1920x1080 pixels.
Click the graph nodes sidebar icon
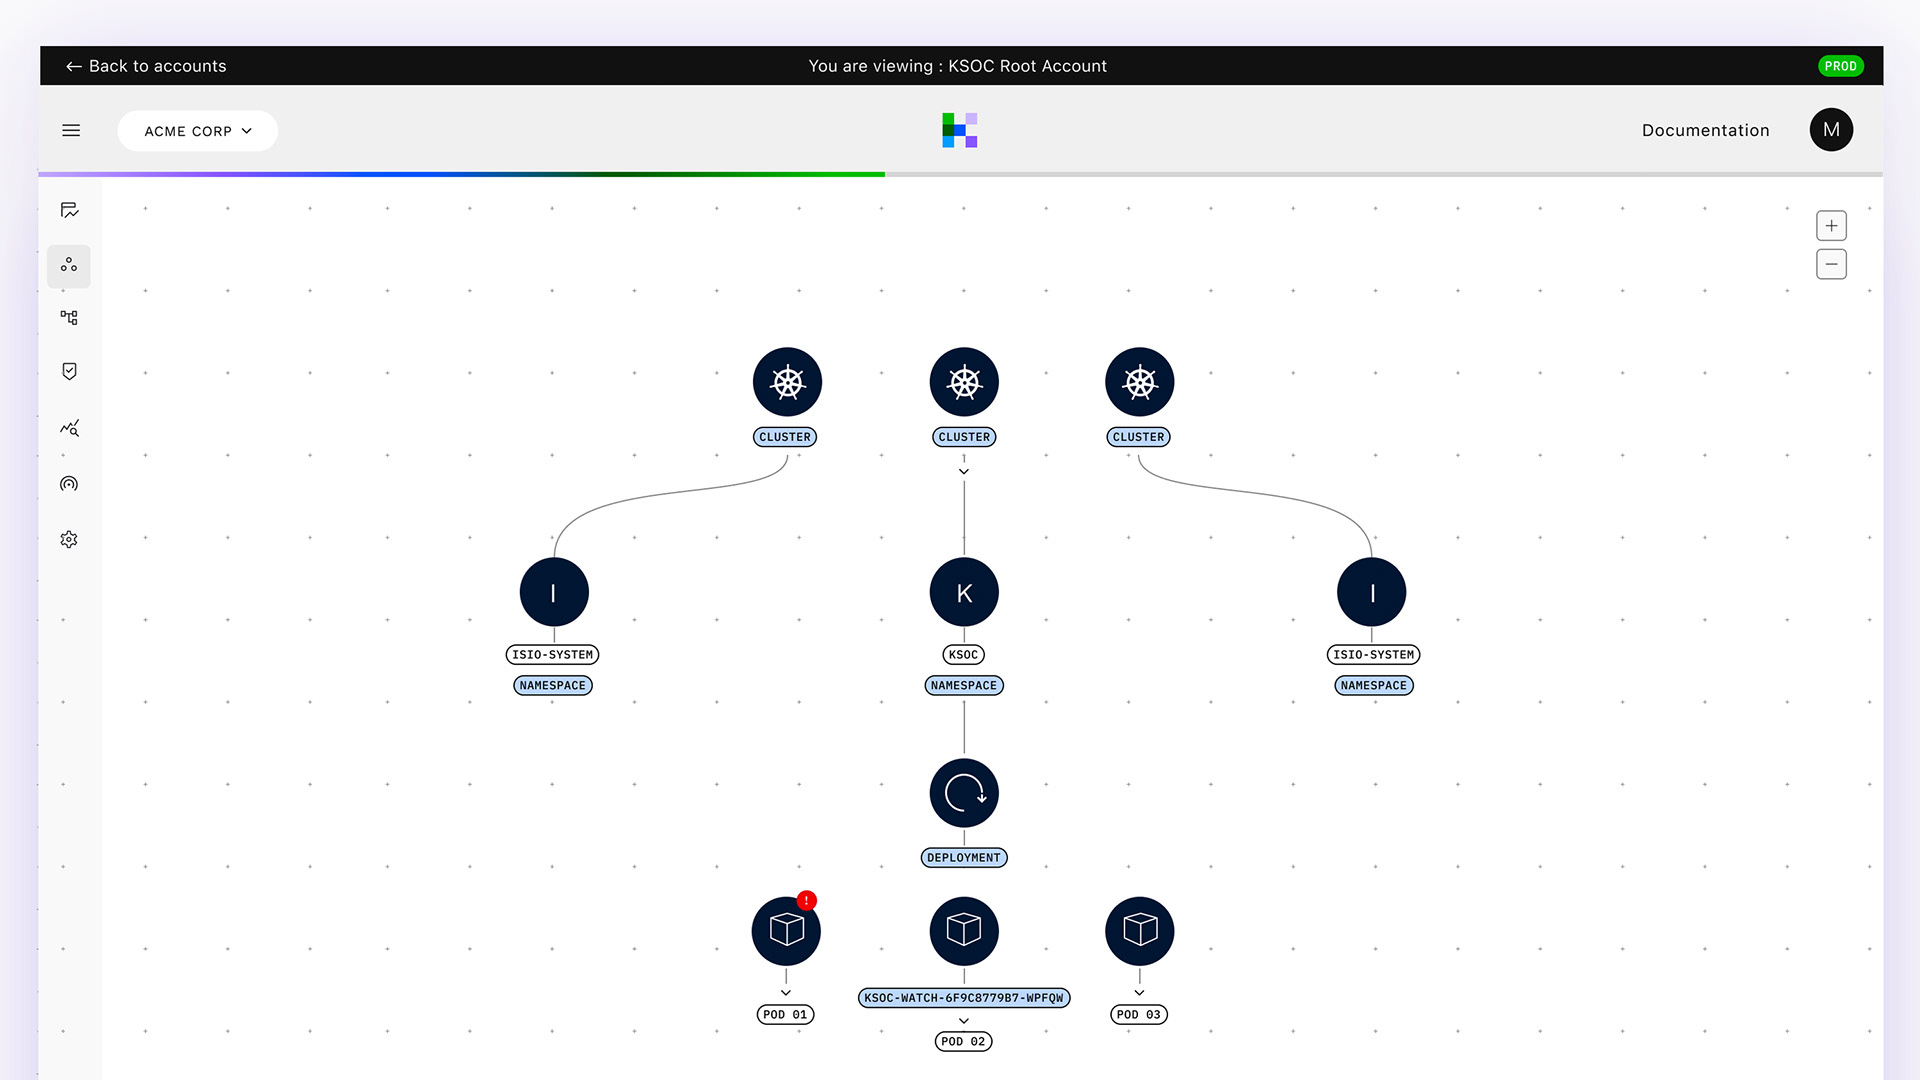(69, 265)
